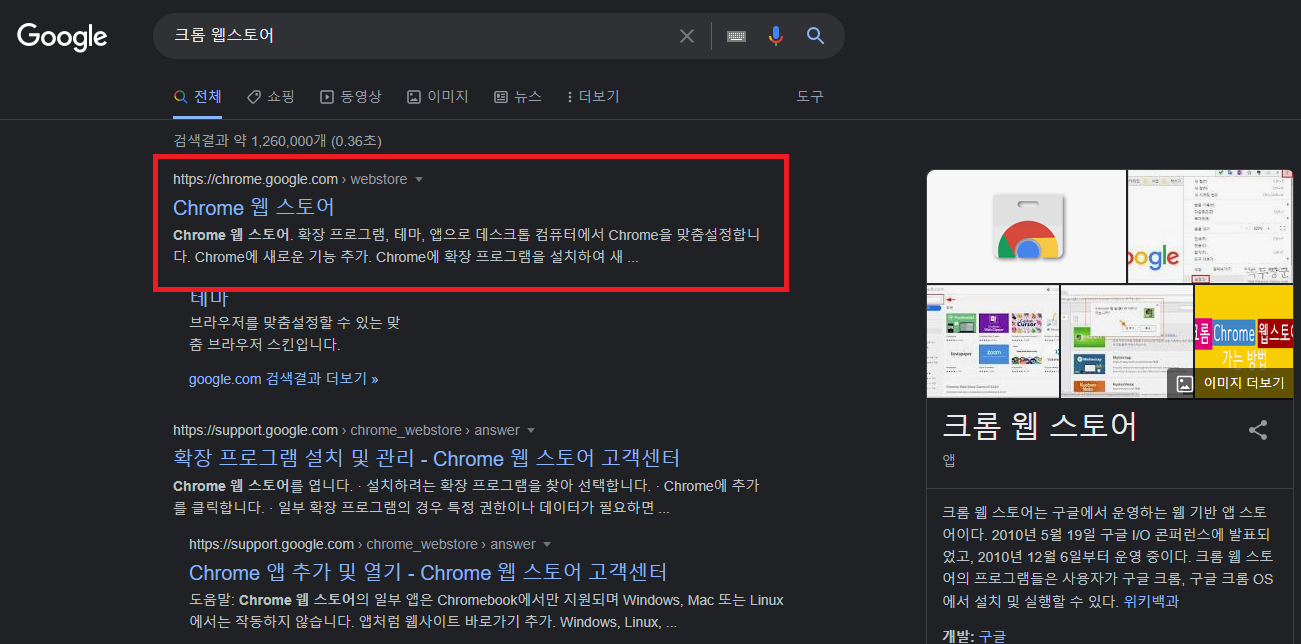This screenshot has width=1301, height=644.
Task: Open the Chrome Web Store logo thumbnail
Action: tap(1026, 226)
